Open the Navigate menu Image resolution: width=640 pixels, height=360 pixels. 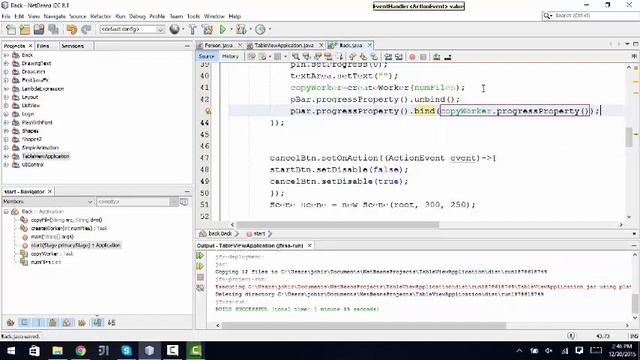point(55,16)
